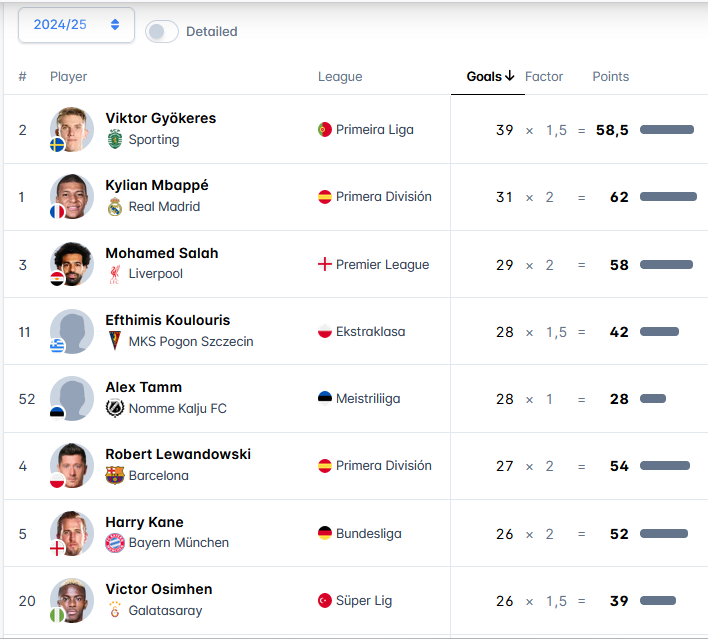This screenshot has height=639, width=708.
Task: Click the League column header
Action: (x=340, y=77)
